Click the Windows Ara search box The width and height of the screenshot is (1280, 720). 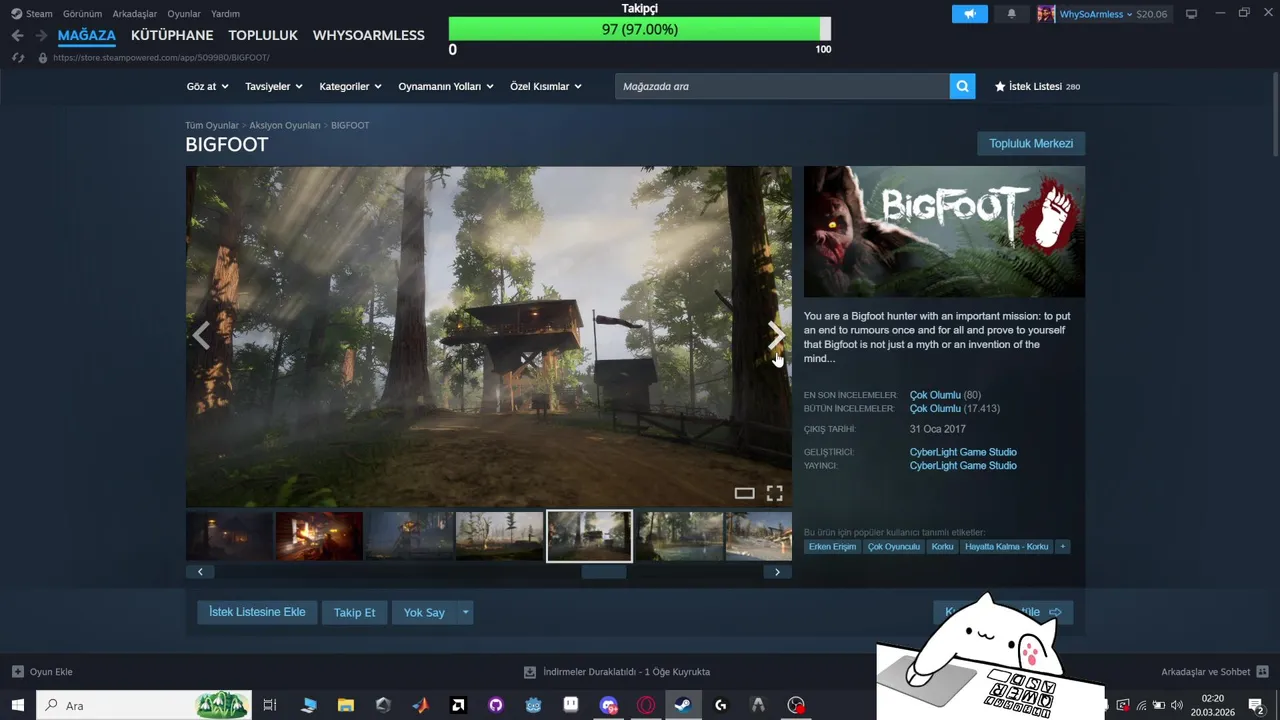[x=144, y=705]
